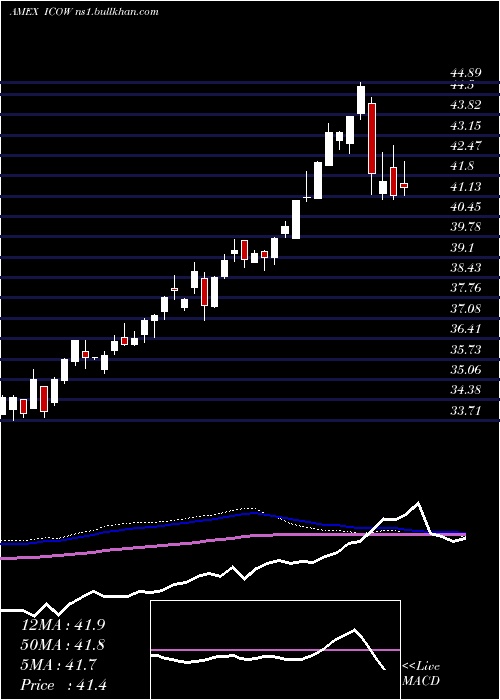
Task: Click the '<<Live MACD' label
Action: pyautogui.click(x=421, y=673)
